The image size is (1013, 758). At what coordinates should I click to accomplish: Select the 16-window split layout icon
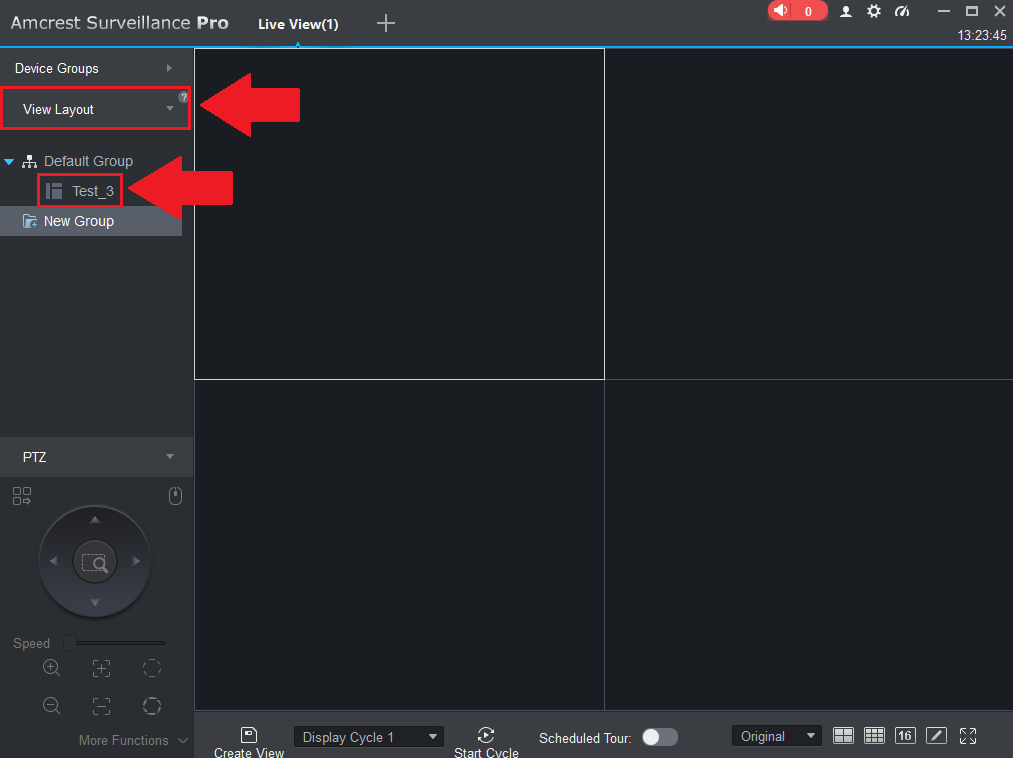905,736
